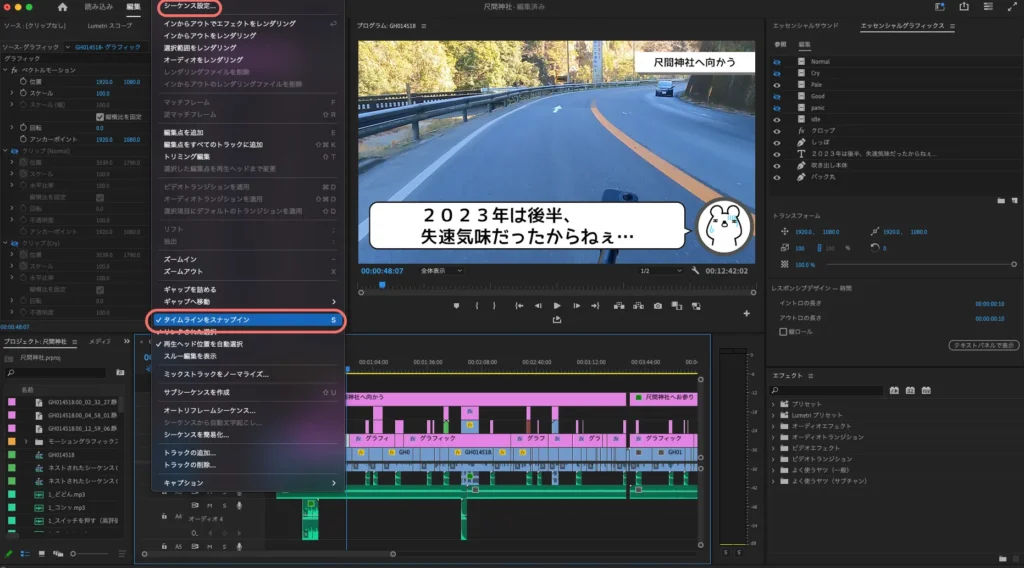The image size is (1024, 568).
Task: Play the program monitor
Action: pyautogui.click(x=557, y=306)
